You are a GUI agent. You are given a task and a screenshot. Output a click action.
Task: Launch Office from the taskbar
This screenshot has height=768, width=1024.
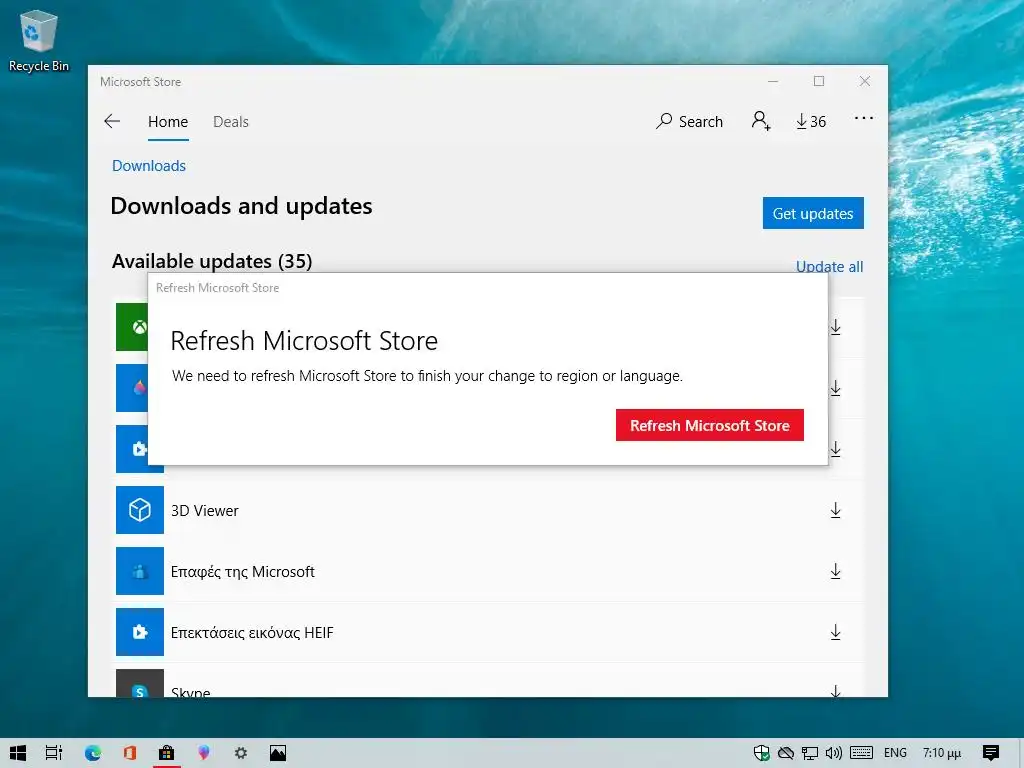129,753
